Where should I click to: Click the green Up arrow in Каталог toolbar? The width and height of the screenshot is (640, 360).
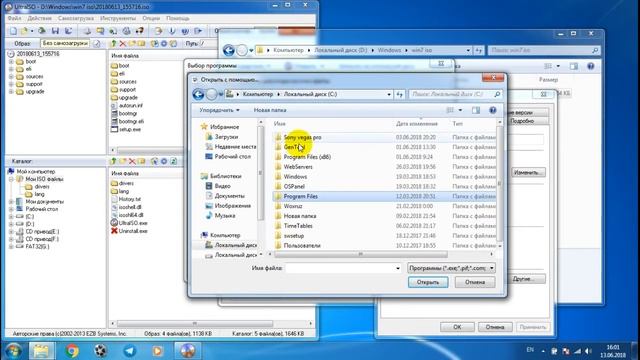(x=113, y=161)
